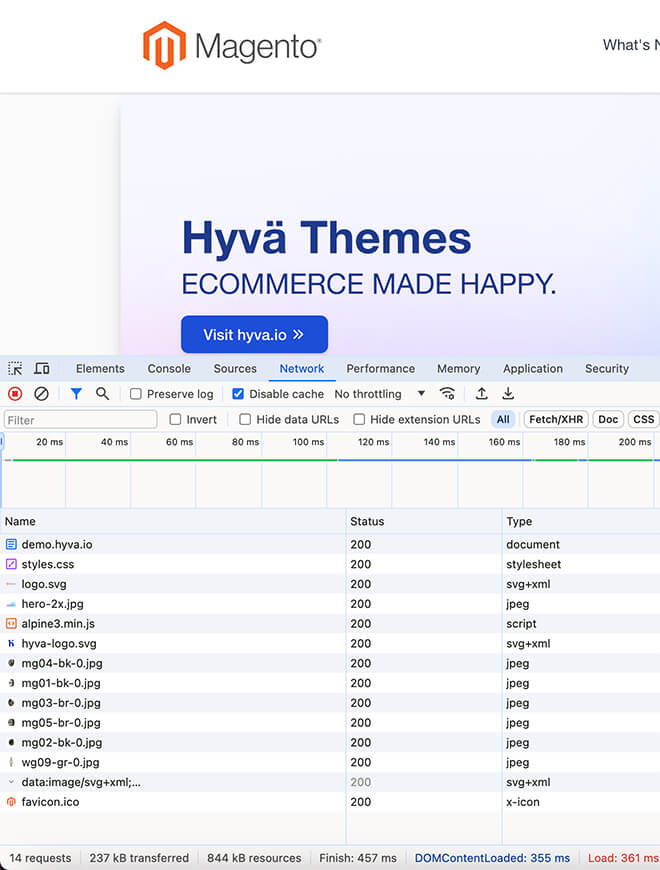Check Hide data URLs

pyautogui.click(x=245, y=419)
